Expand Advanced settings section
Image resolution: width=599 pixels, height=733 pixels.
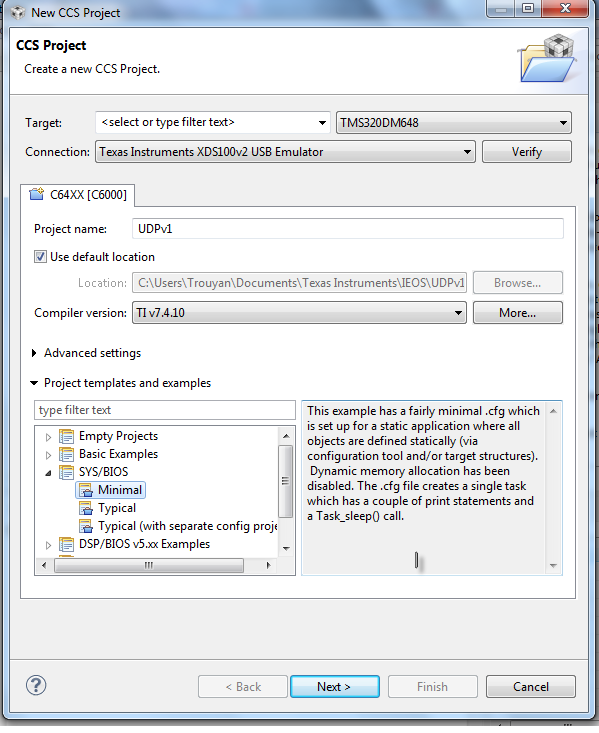point(34,353)
